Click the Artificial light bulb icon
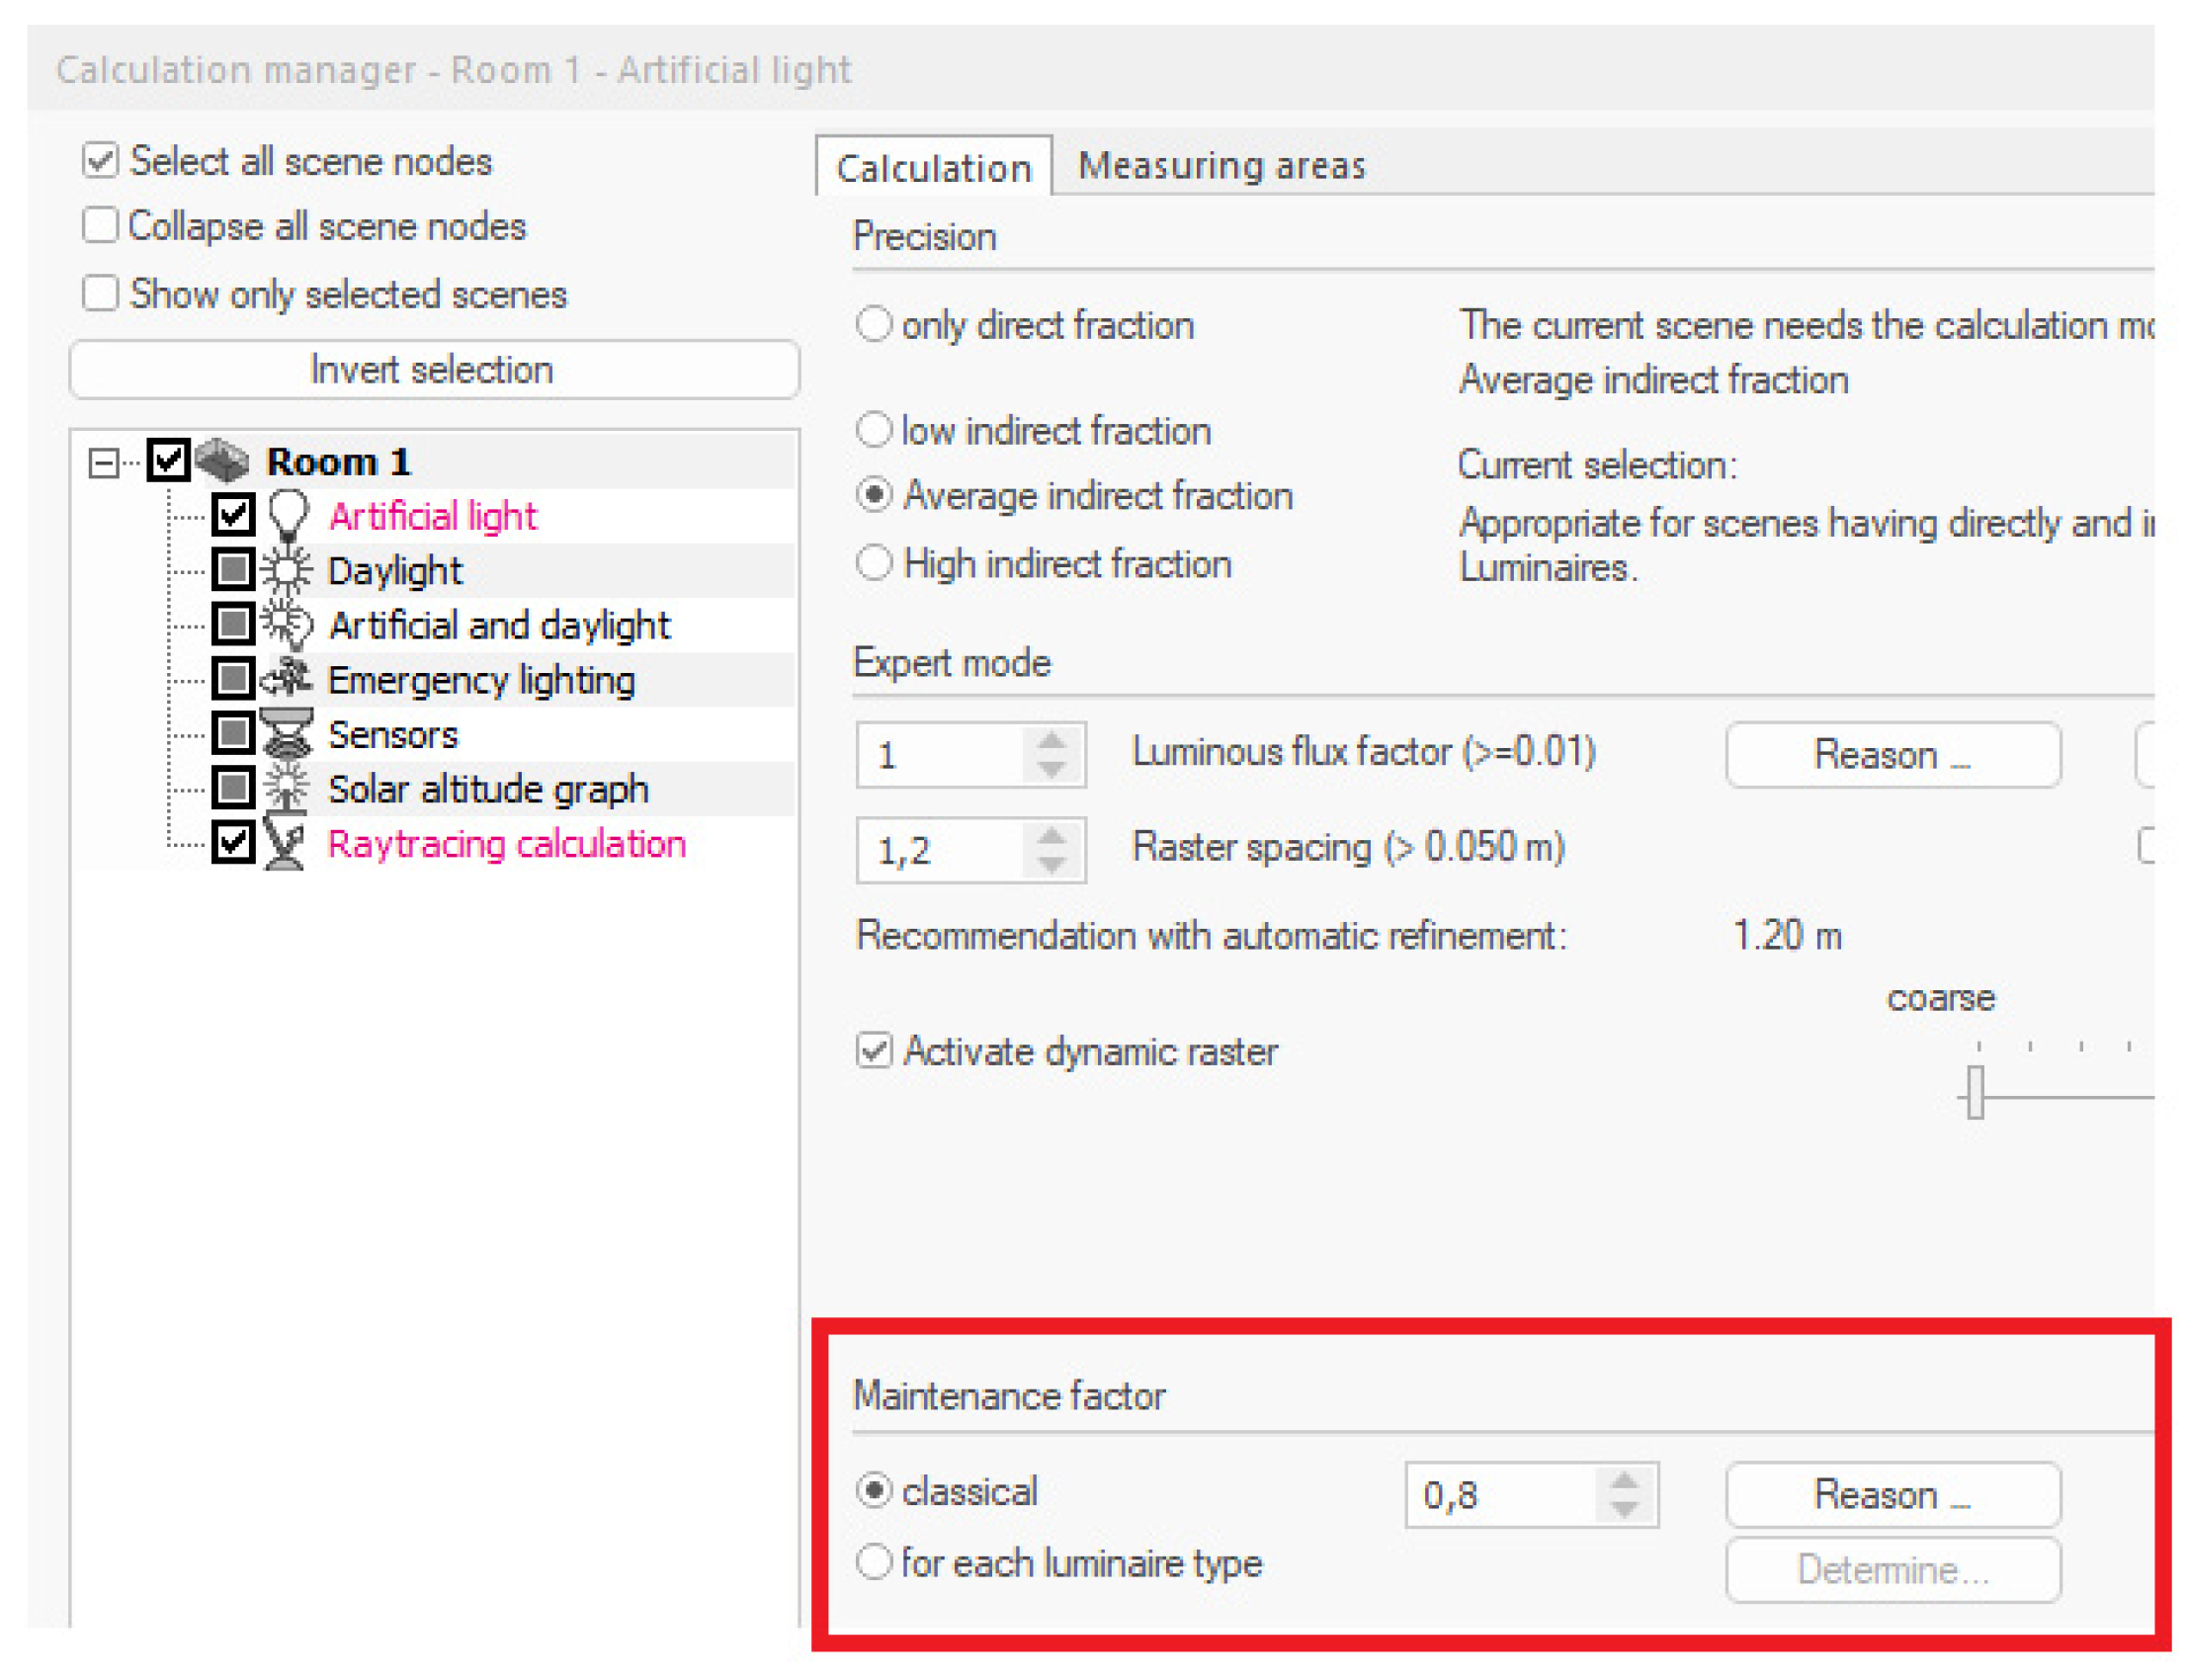This screenshot has height=1680, width=2187. 288,515
